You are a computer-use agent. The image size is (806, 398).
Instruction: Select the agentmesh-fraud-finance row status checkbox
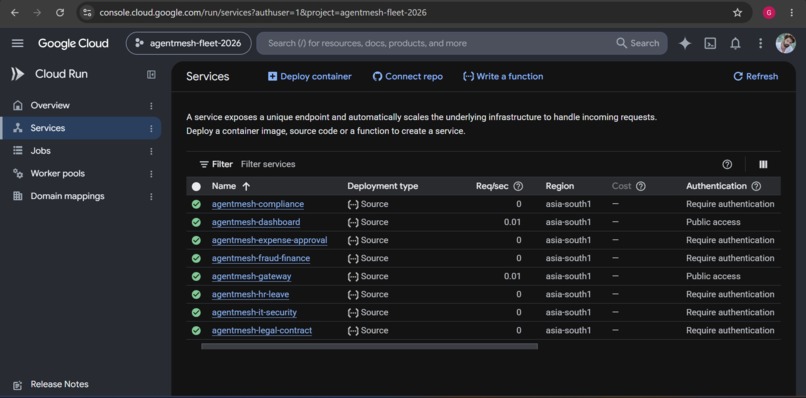click(x=196, y=258)
